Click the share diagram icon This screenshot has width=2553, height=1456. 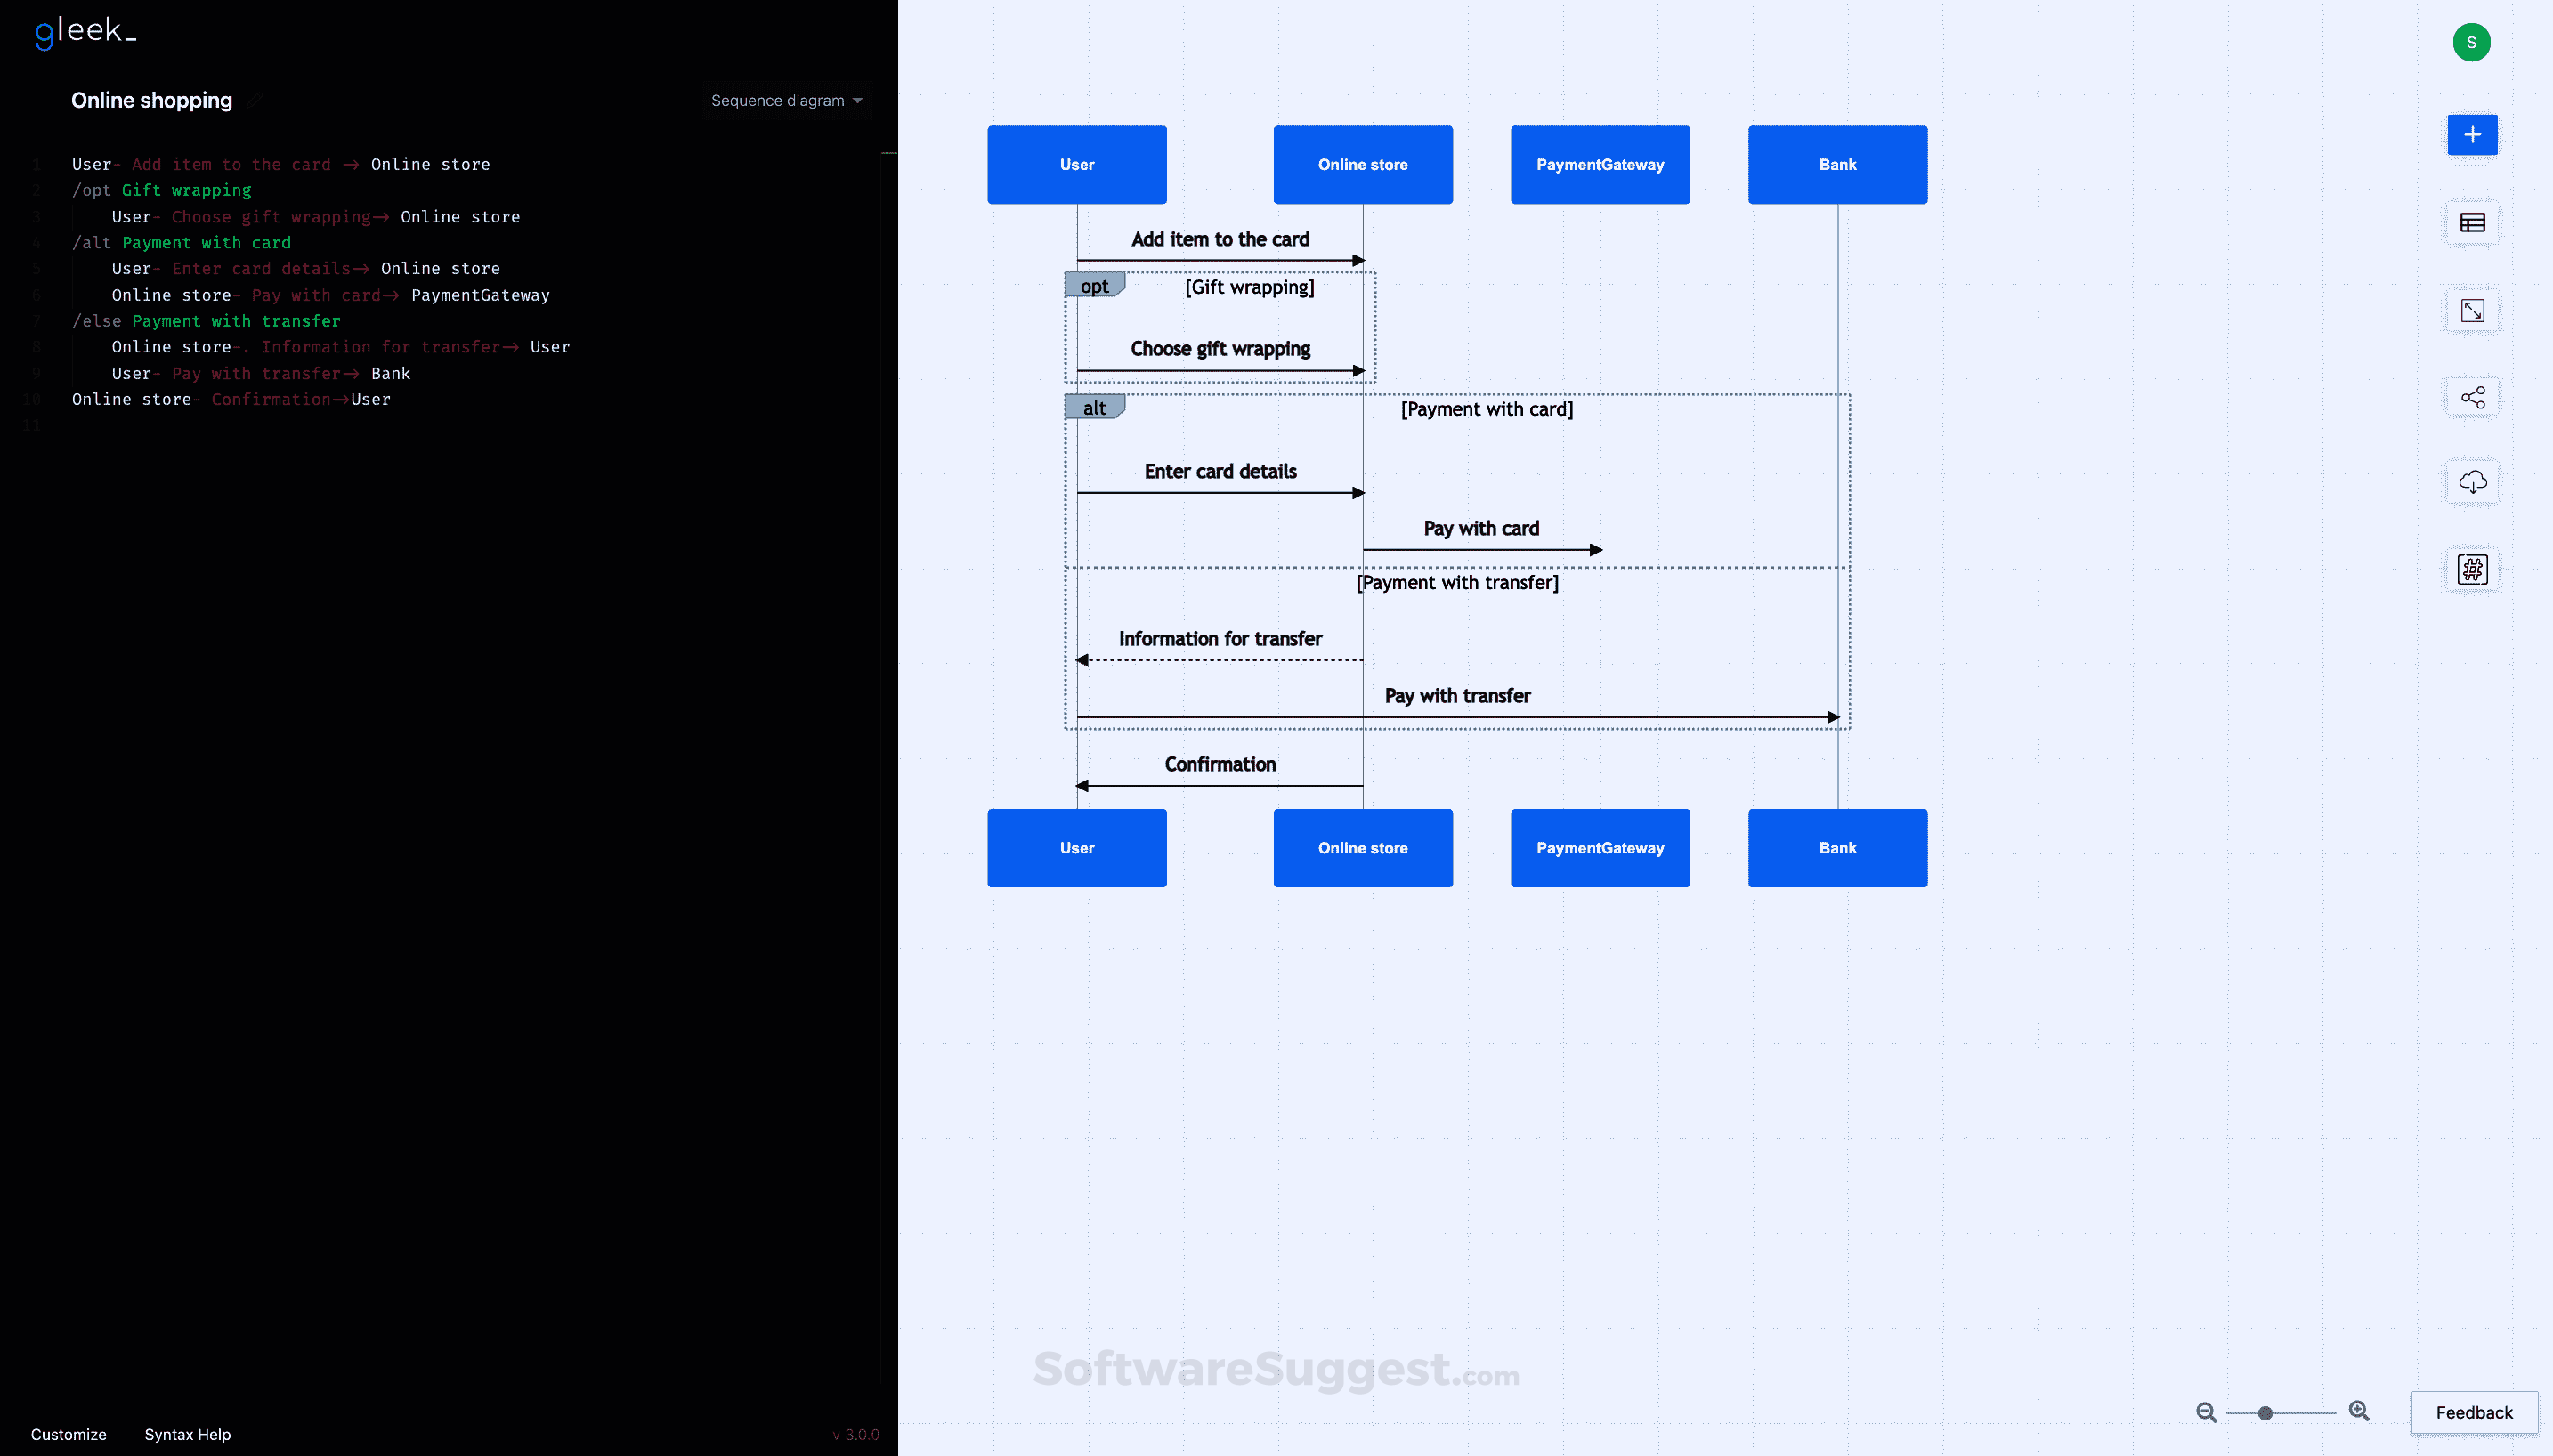(2472, 396)
